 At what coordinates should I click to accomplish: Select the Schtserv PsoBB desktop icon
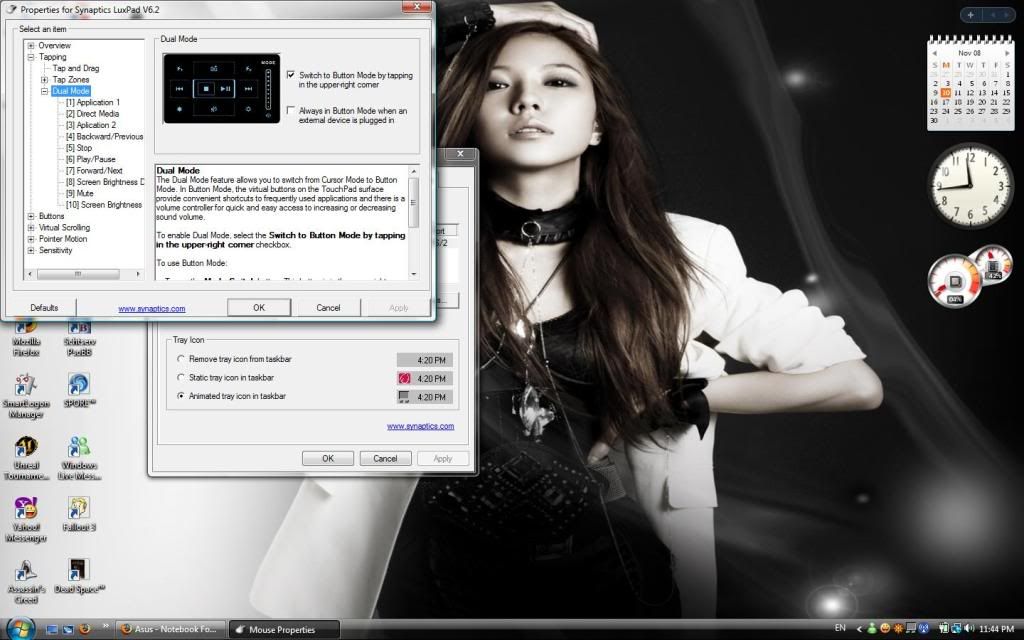79,338
